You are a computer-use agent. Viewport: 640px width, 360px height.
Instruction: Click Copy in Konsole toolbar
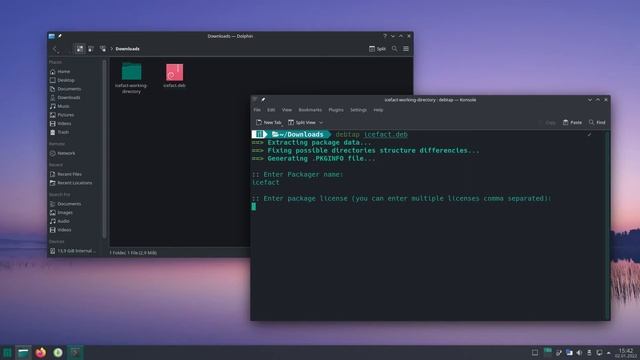pos(547,122)
